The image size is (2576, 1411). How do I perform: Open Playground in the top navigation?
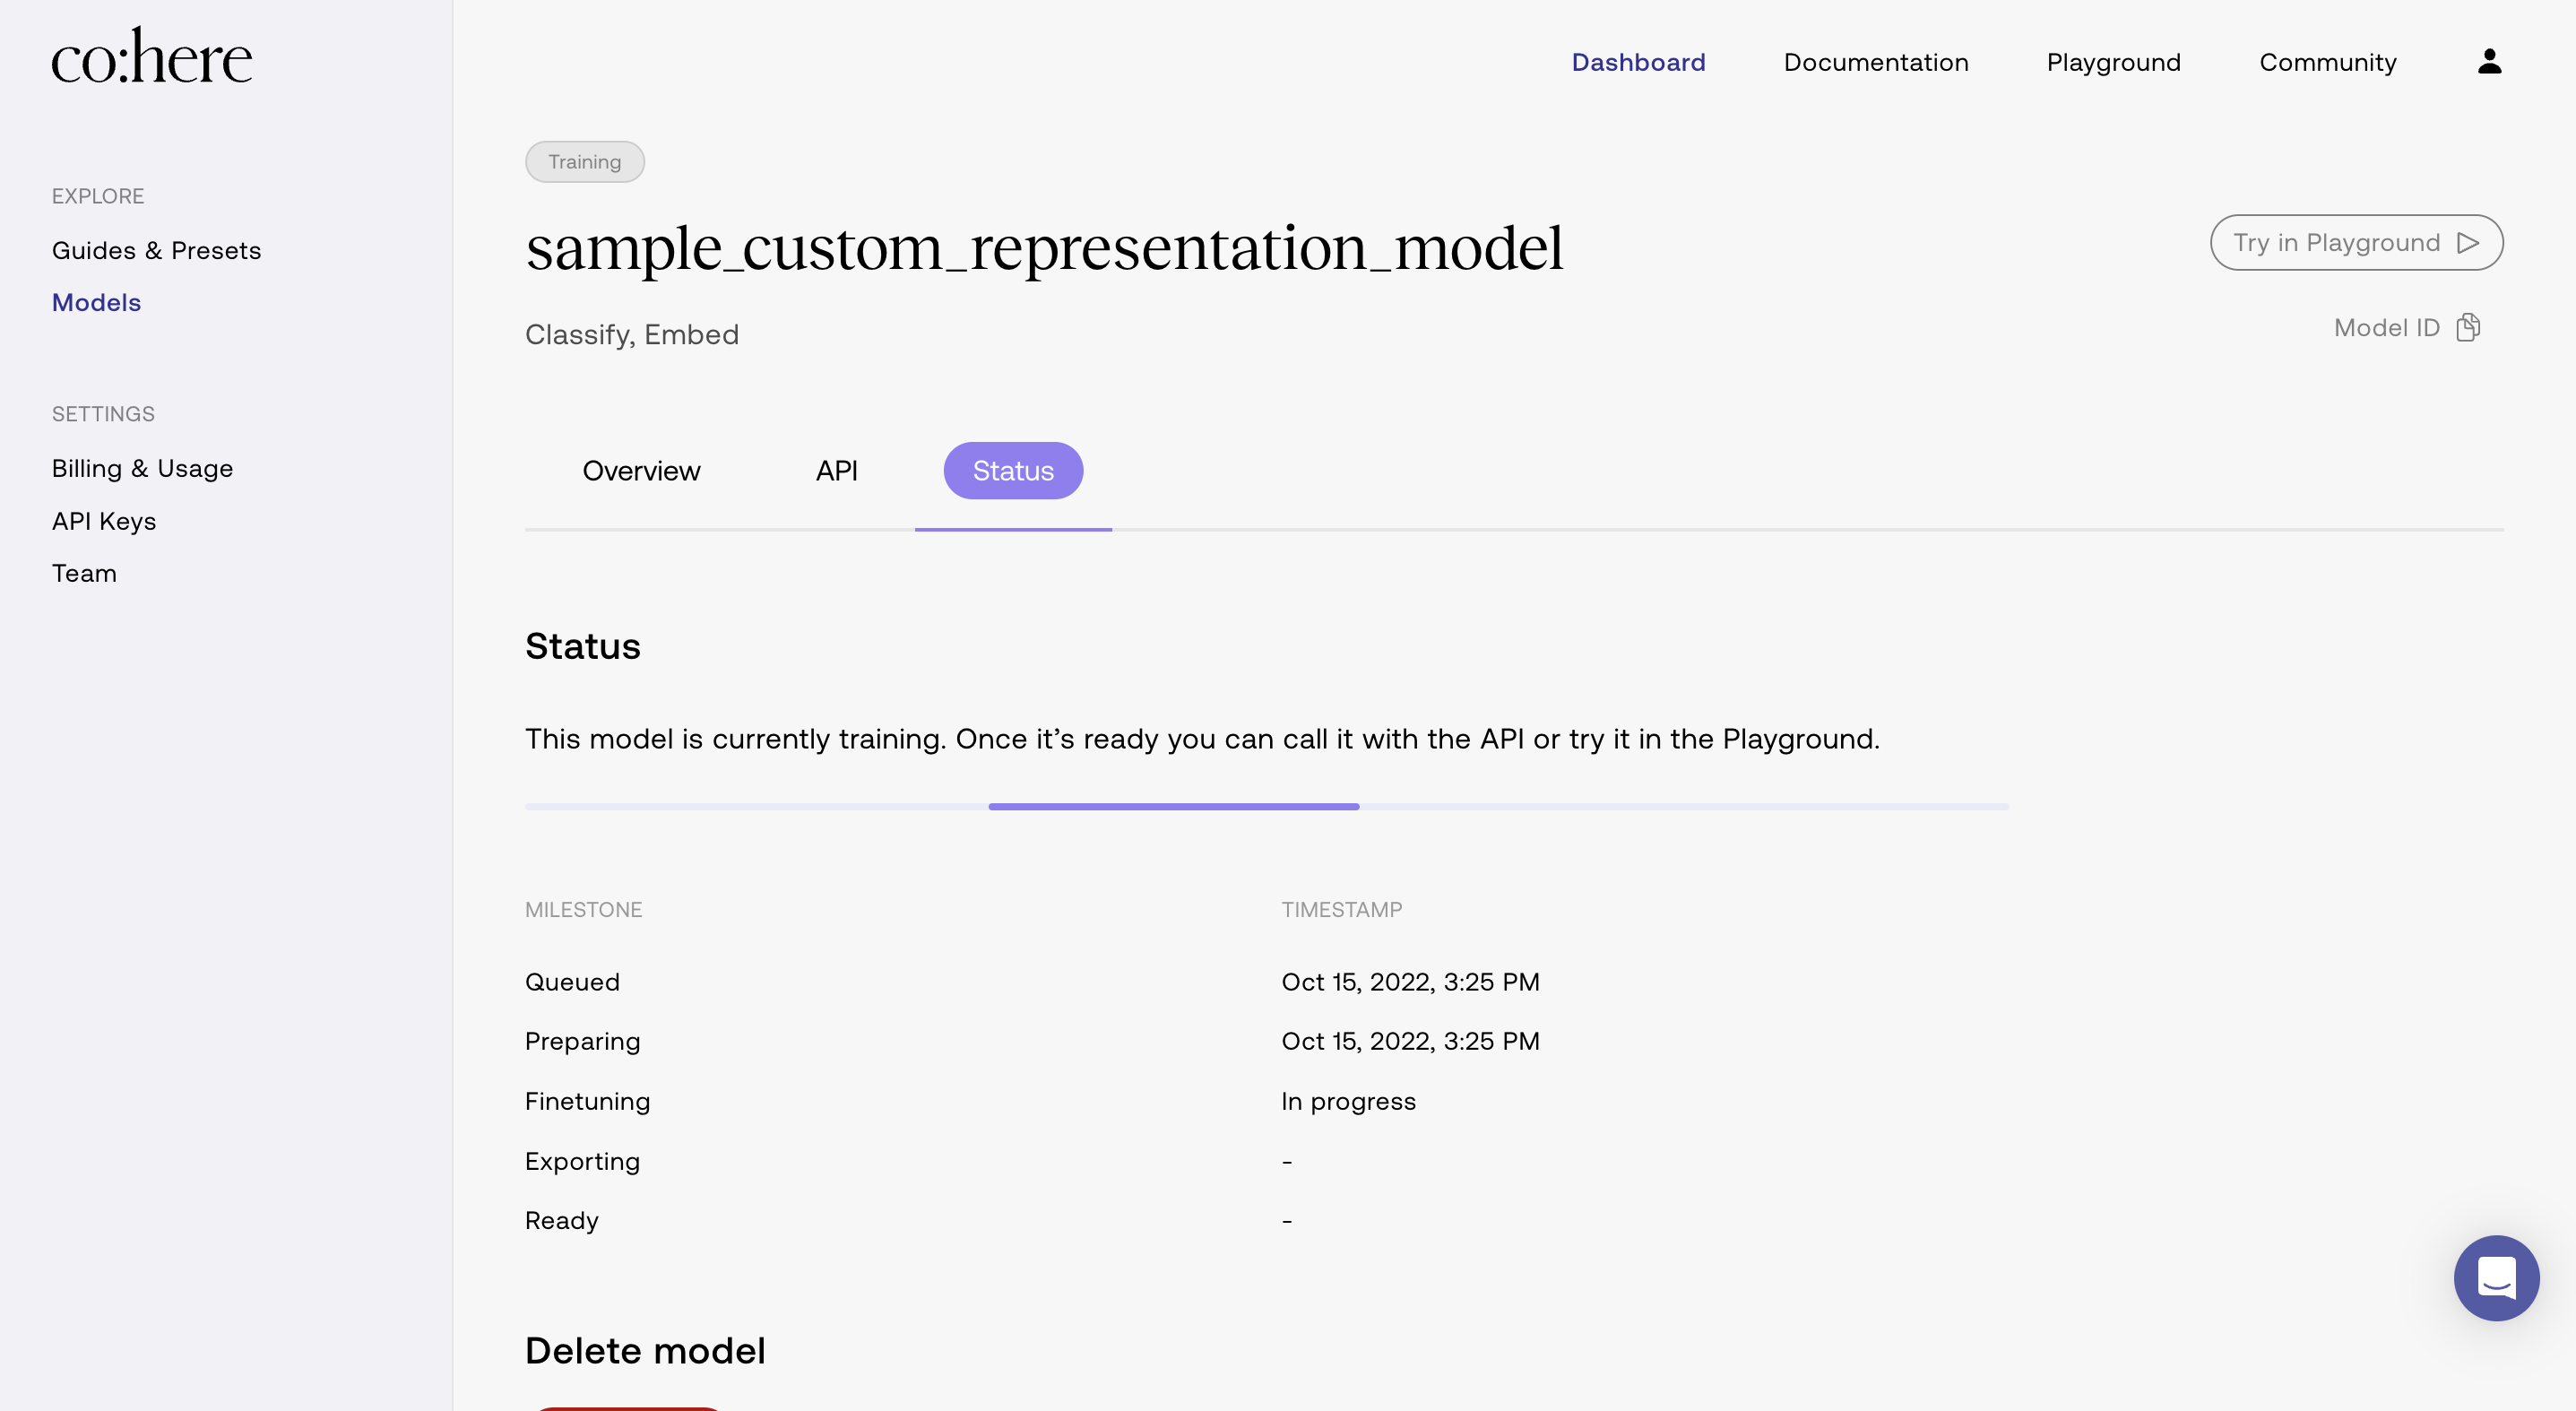tap(2113, 62)
